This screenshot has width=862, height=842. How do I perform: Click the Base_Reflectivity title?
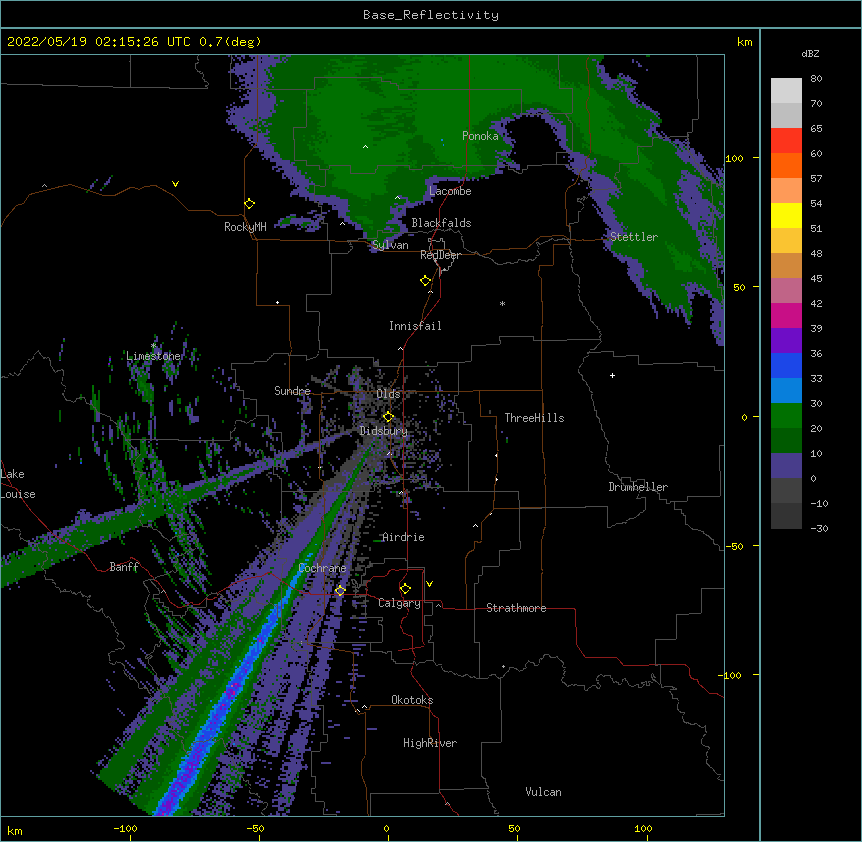tap(431, 15)
